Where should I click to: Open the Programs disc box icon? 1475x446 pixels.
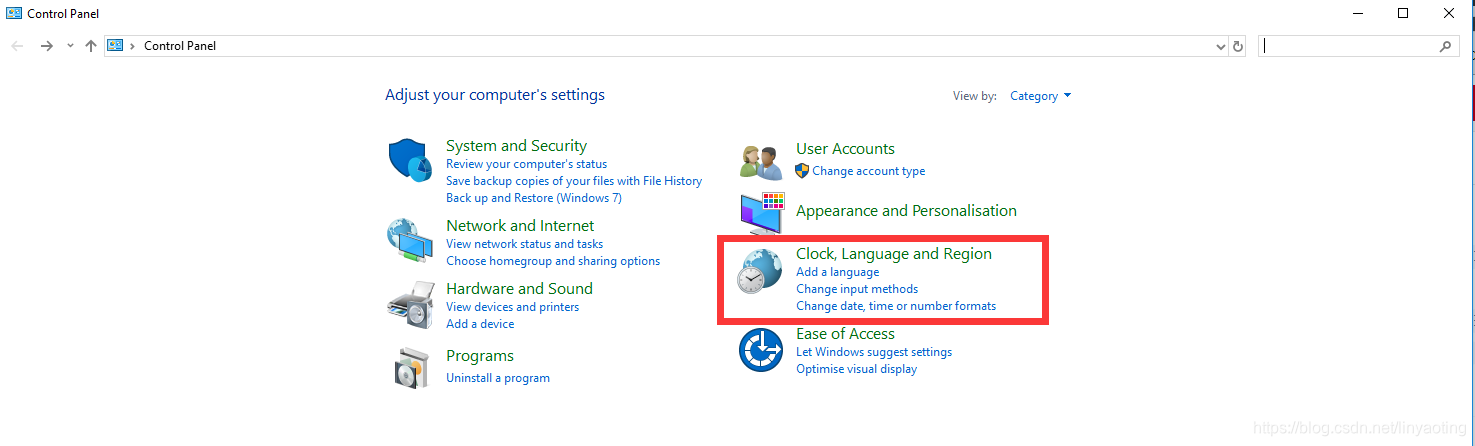[411, 368]
